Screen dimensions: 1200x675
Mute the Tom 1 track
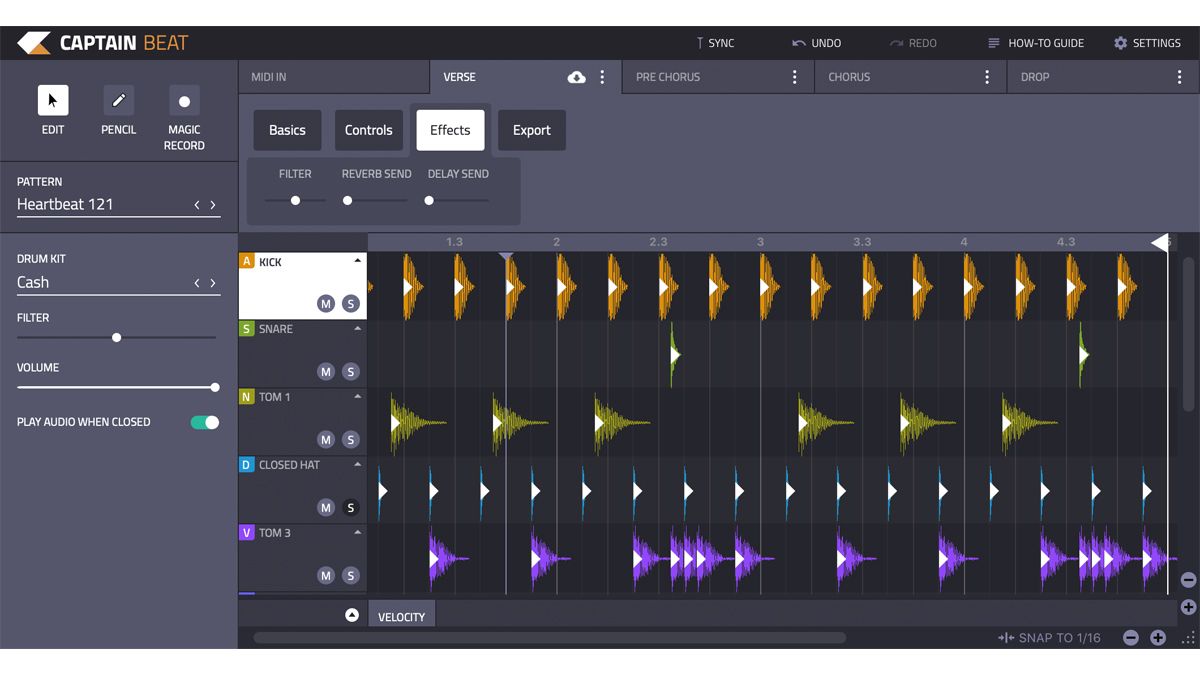pyautogui.click(x=326, y=440)
